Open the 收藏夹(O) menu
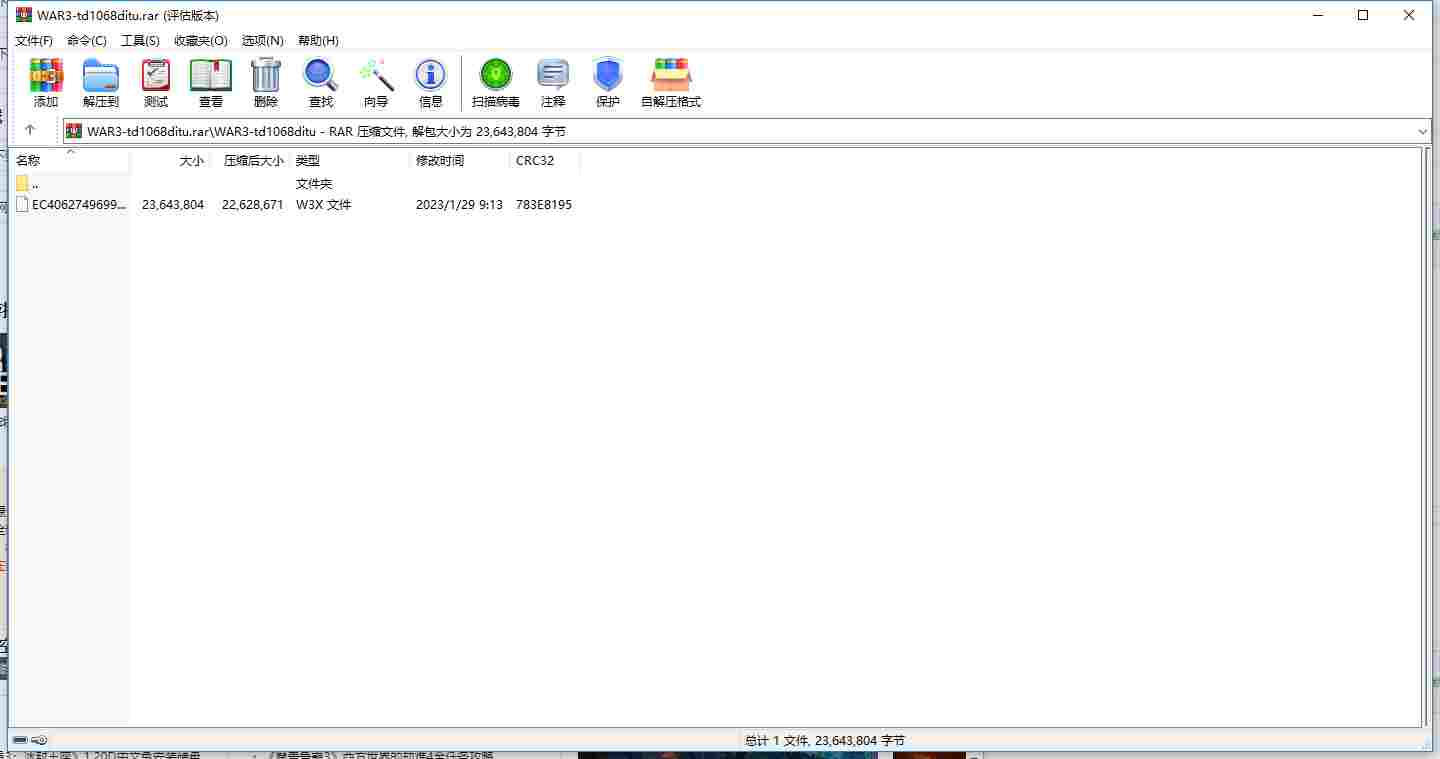The image size is (1440, 759). [x=201, y=40]
